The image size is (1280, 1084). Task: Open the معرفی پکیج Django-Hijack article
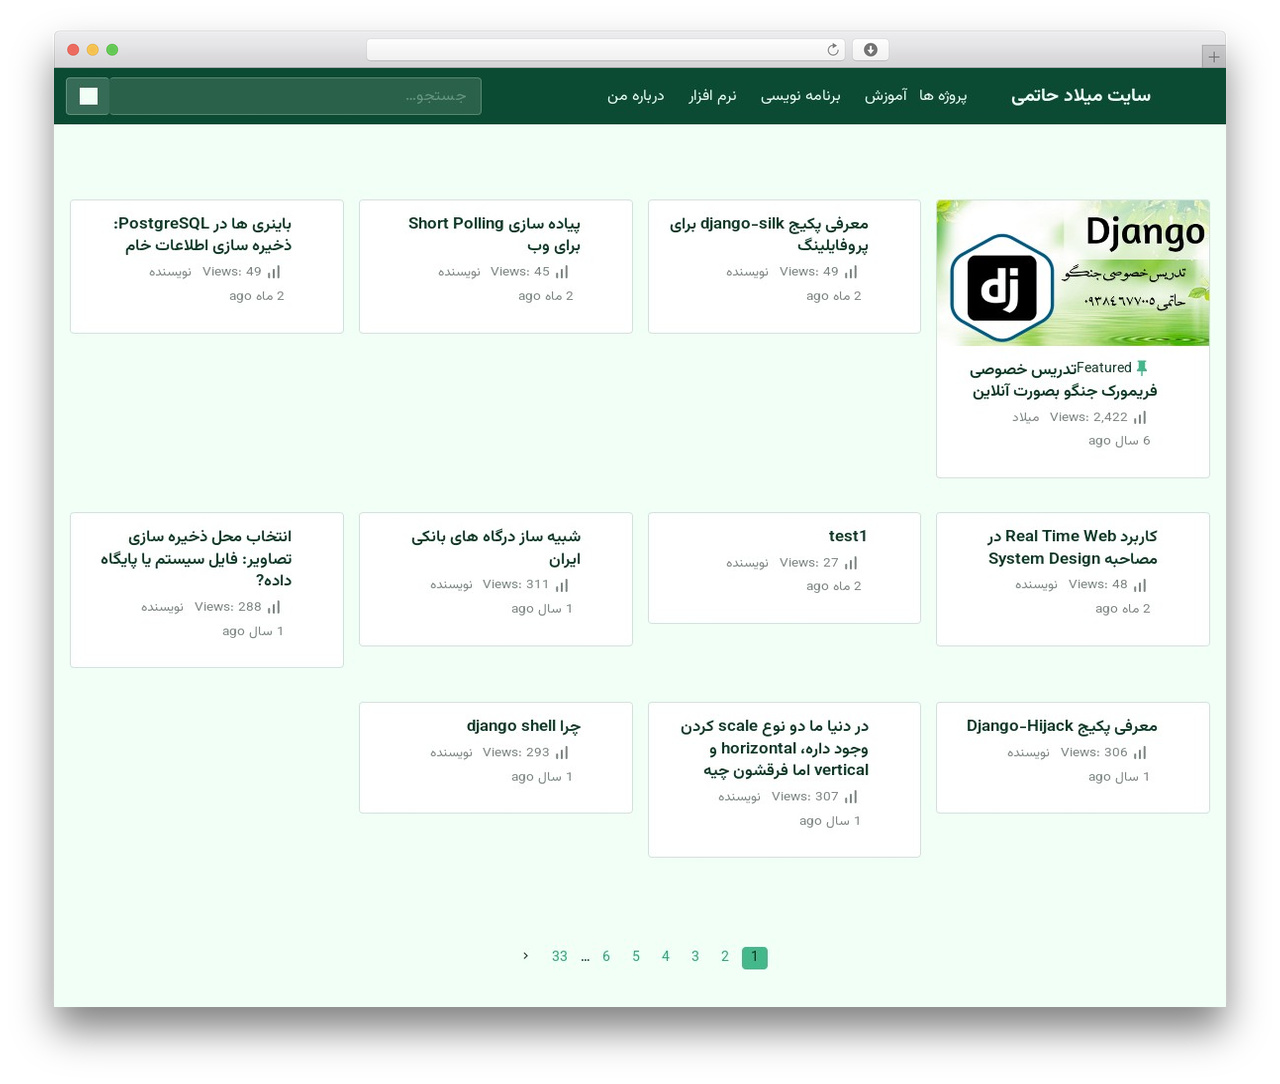(x=1062, y=726)
